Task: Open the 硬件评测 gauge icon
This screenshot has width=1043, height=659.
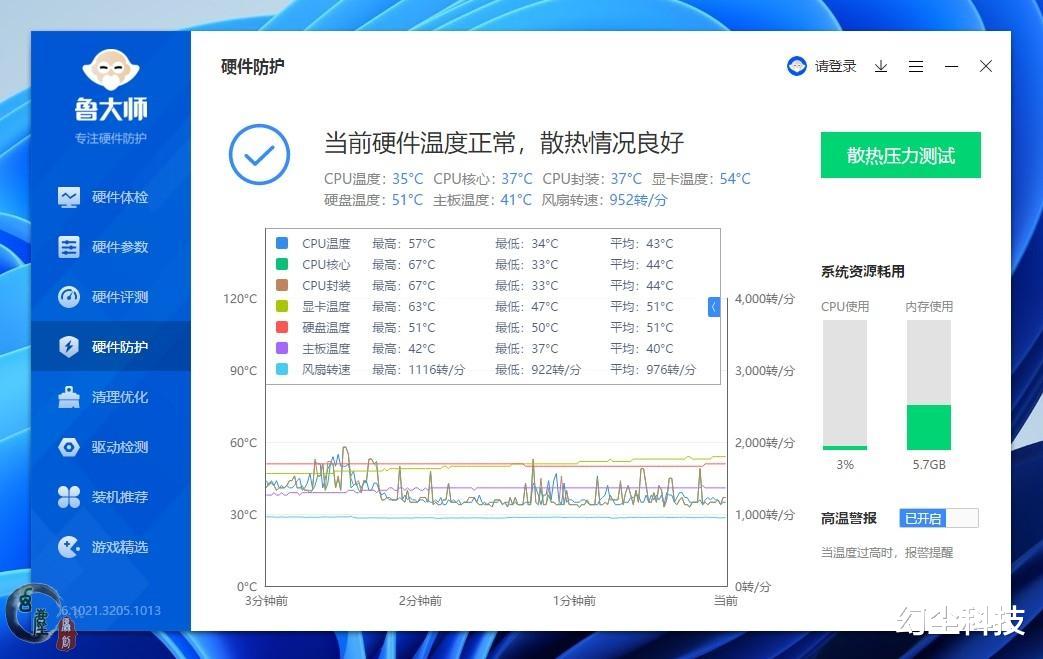Action: 69,297
